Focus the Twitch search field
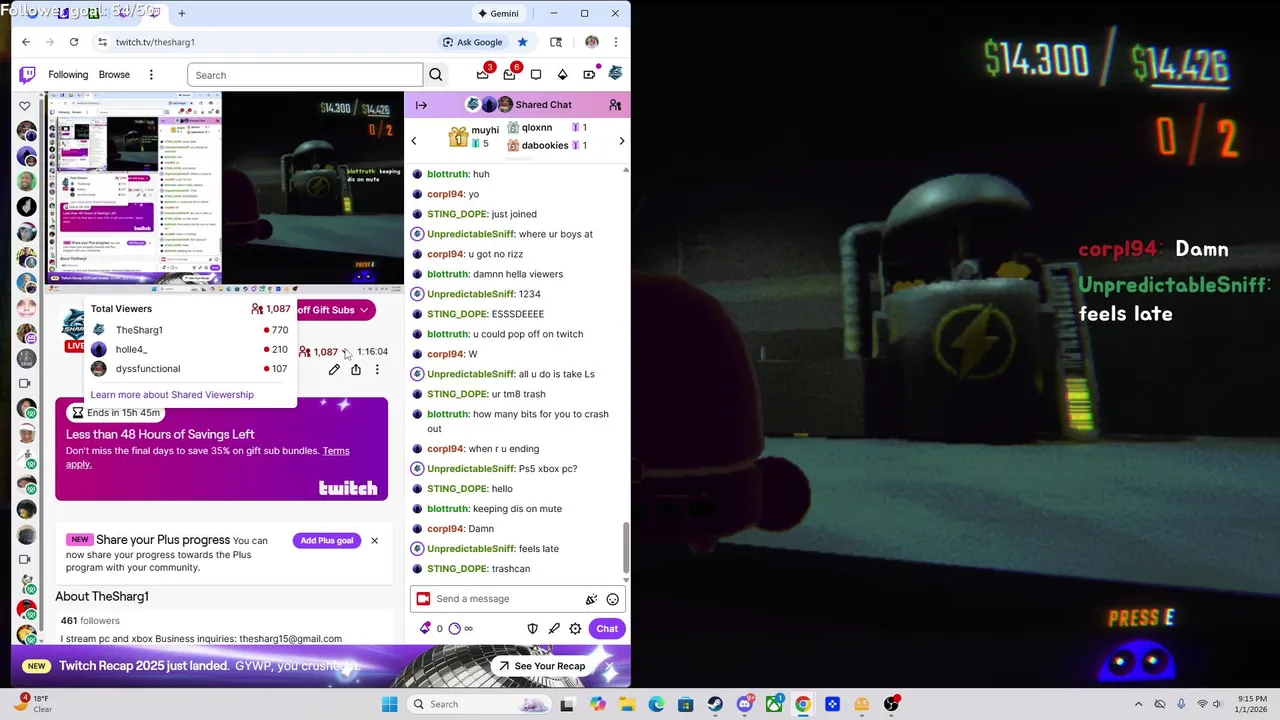 (305, 75)
